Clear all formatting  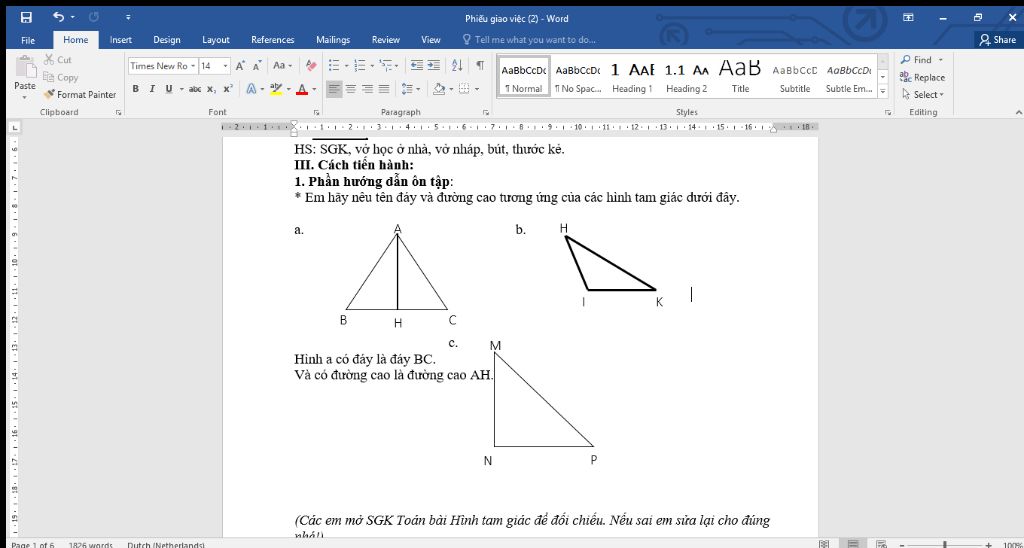pyautogui.click(x=311, y=66)
